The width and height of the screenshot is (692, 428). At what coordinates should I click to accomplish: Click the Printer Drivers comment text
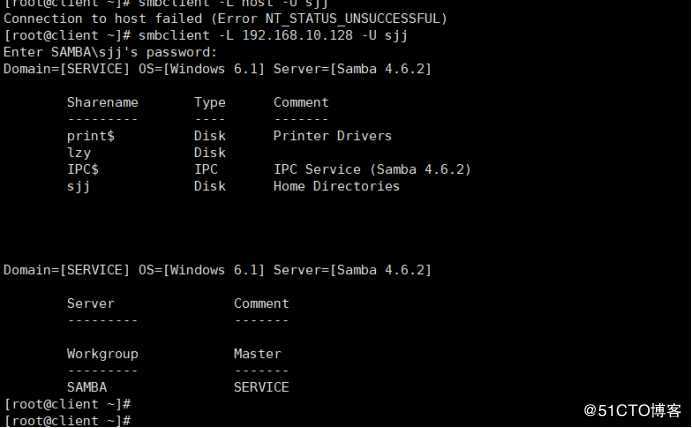332,136
